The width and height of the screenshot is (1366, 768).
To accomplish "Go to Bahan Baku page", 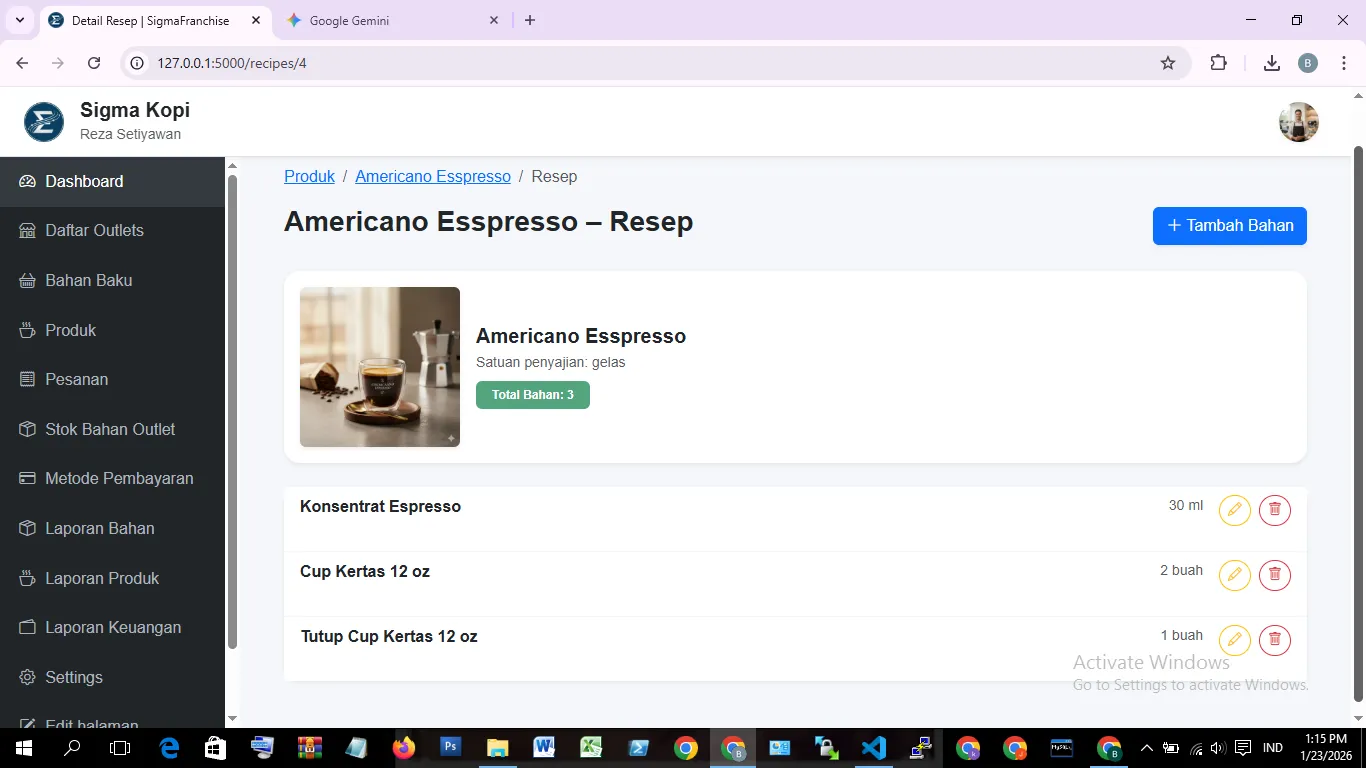I will [112, 281].
